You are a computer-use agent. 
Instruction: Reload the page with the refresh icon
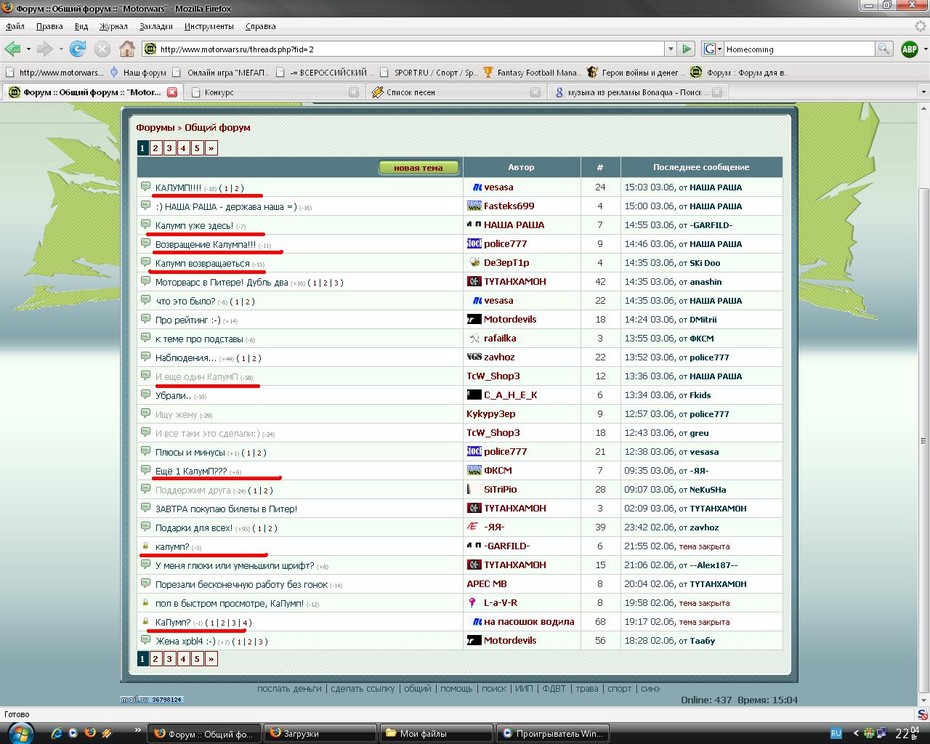click(78, 49)
